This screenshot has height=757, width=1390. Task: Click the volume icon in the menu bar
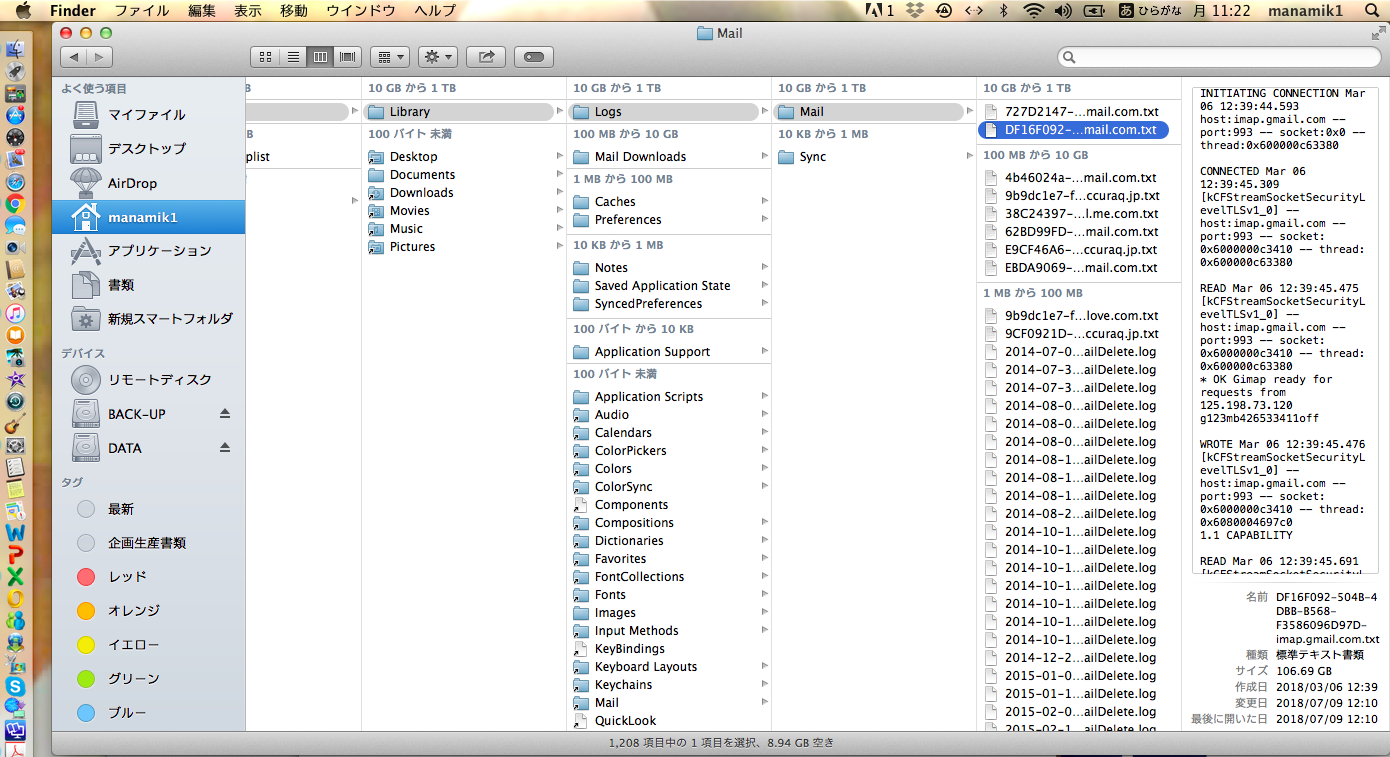pos(1063,11)
